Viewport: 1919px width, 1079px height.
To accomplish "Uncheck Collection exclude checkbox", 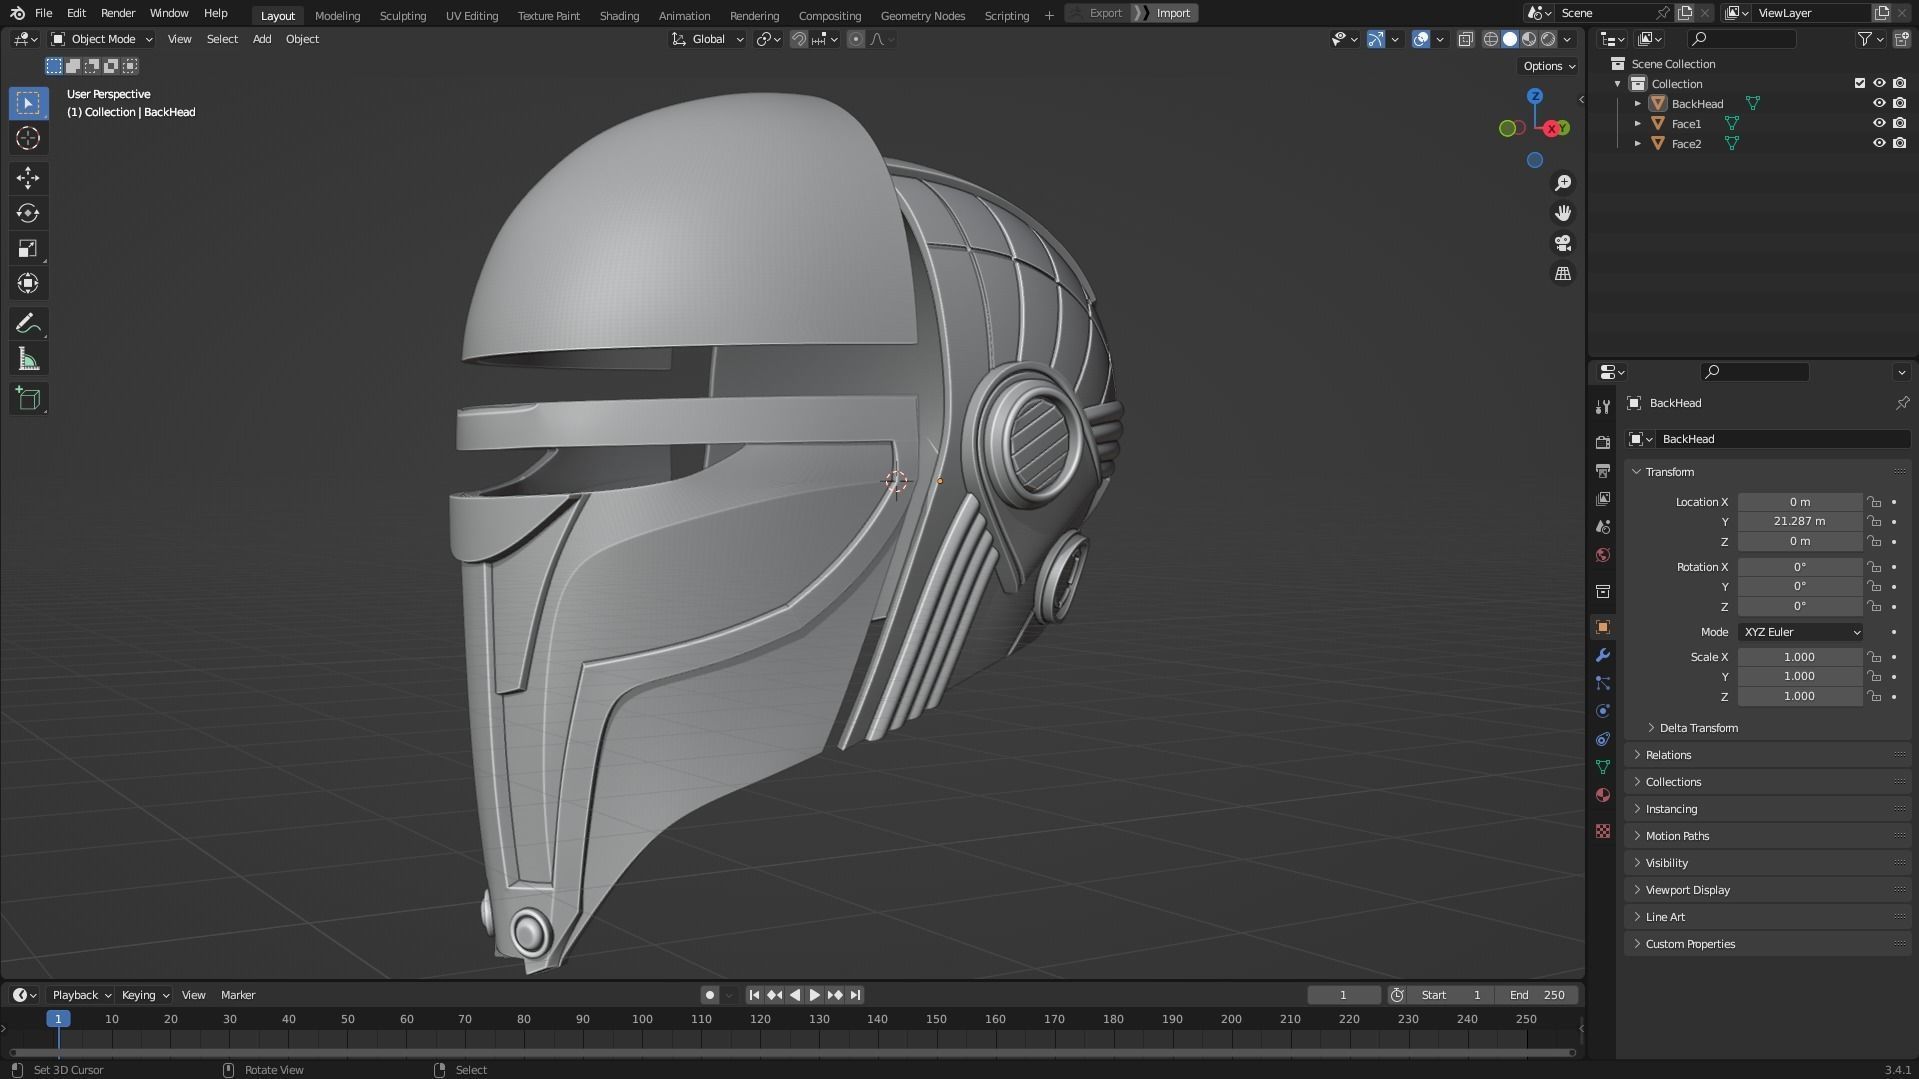I will [x=1860, y=83].
